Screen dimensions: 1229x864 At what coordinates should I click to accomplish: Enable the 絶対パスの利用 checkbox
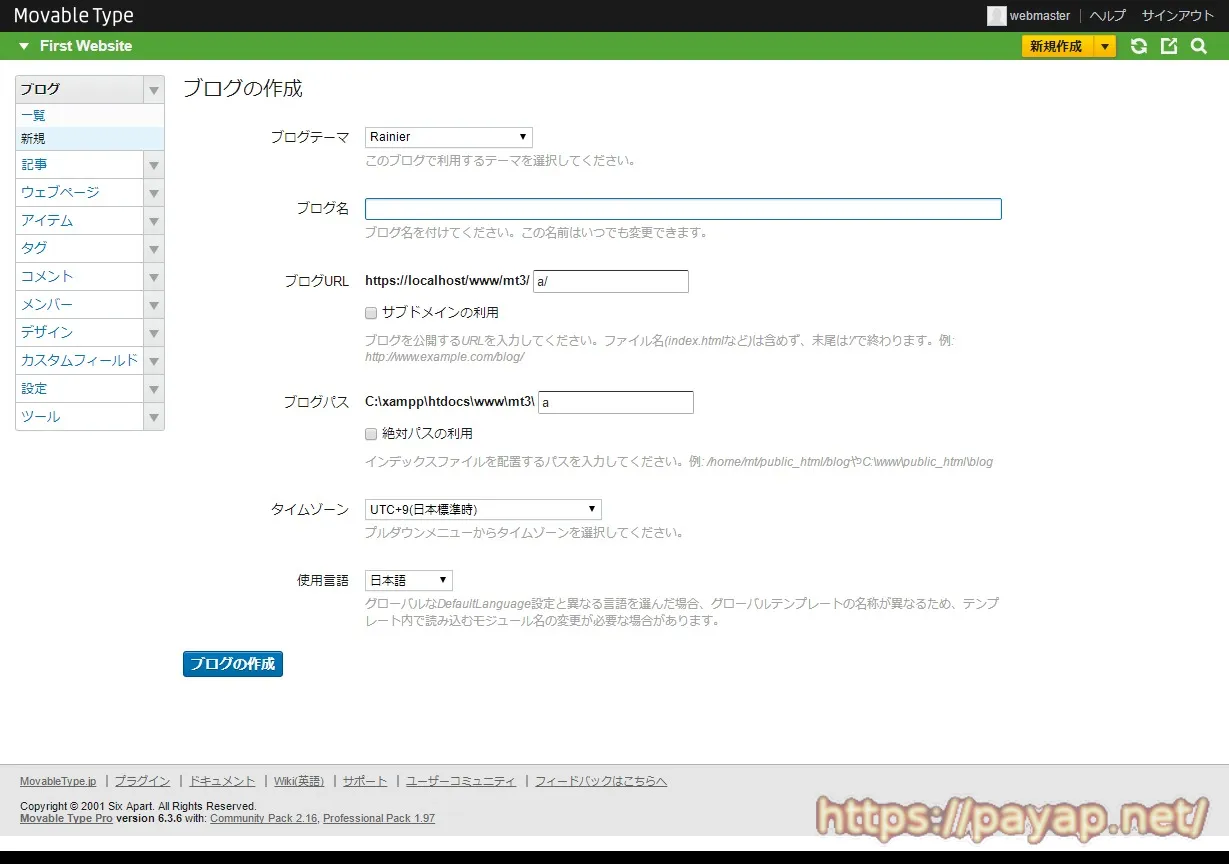(x=371, y=434)
